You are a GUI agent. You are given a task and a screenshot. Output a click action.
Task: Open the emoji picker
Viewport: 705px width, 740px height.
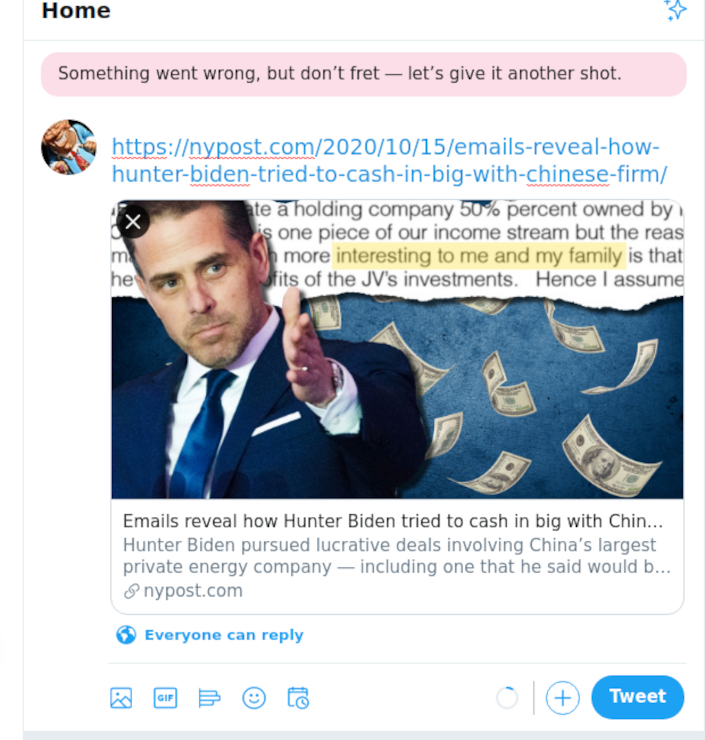[254, 698]
